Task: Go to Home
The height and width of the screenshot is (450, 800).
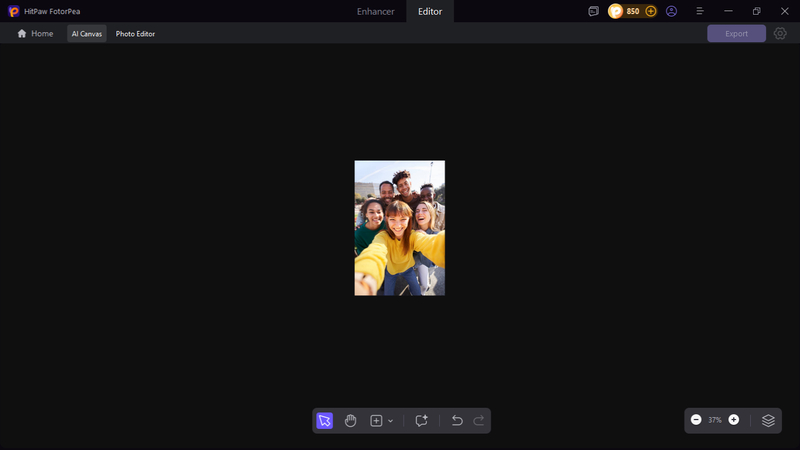Action: 35,34
